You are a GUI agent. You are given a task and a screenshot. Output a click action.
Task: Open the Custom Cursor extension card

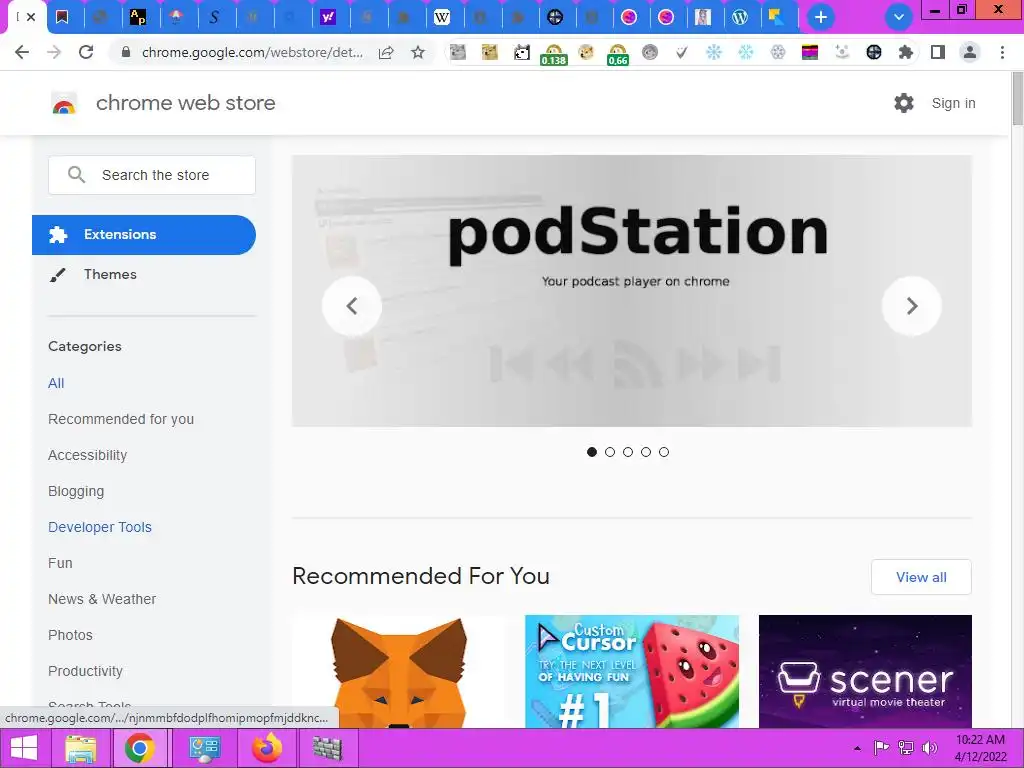click(x=632, y=671)
